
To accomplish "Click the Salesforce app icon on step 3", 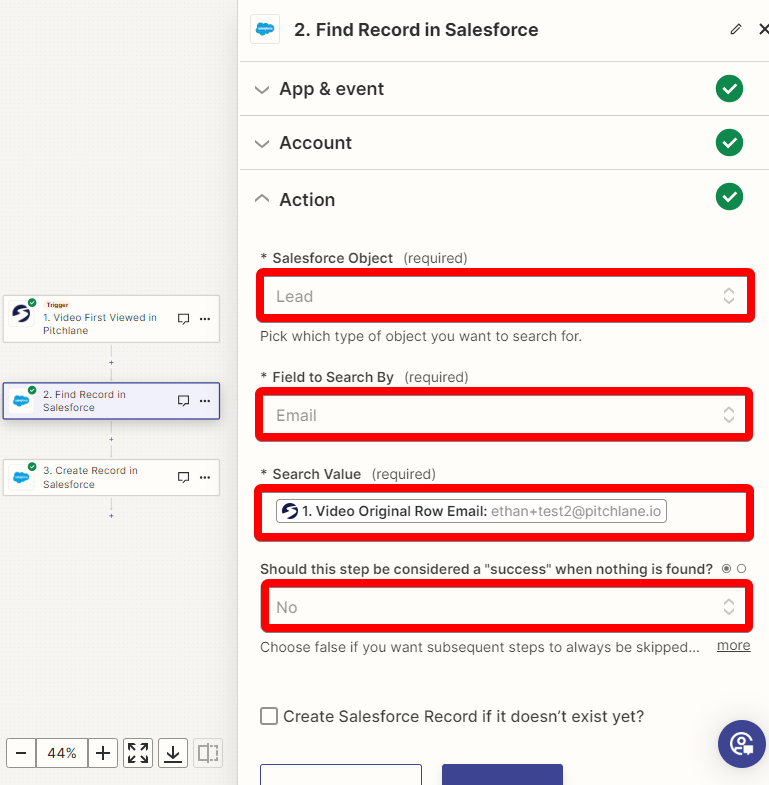I will pyautogui.click(x=22, y=477).
